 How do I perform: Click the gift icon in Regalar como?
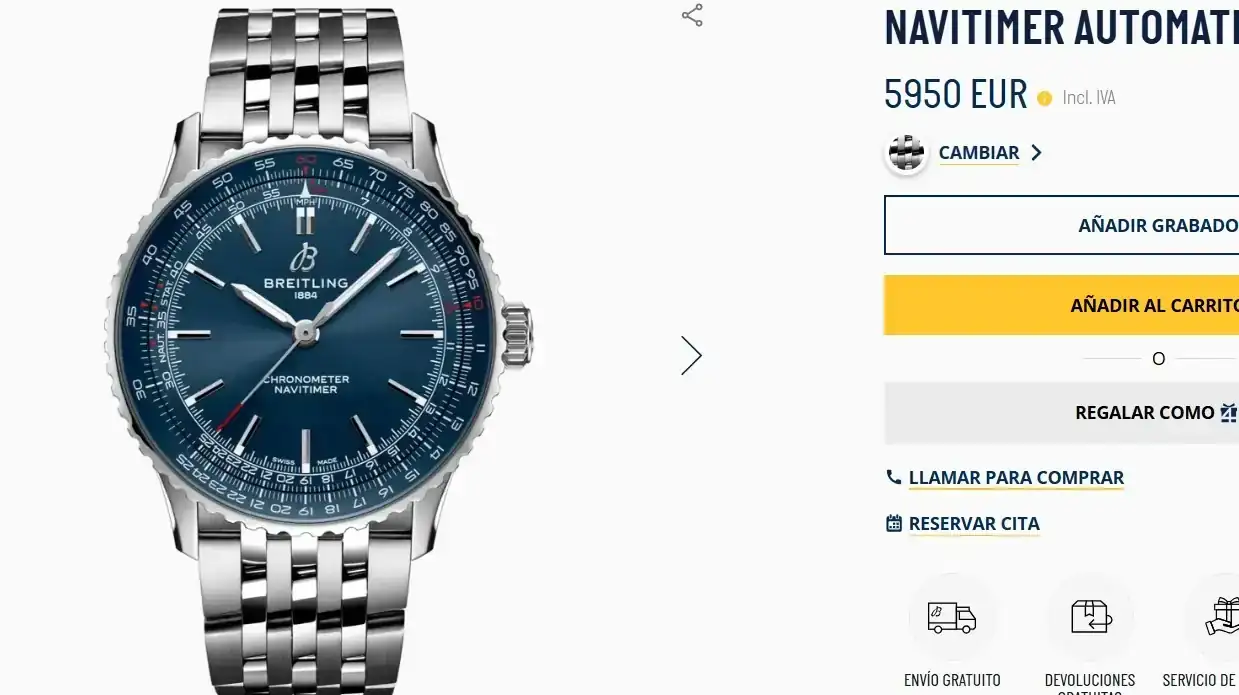tap(1229, 412)
